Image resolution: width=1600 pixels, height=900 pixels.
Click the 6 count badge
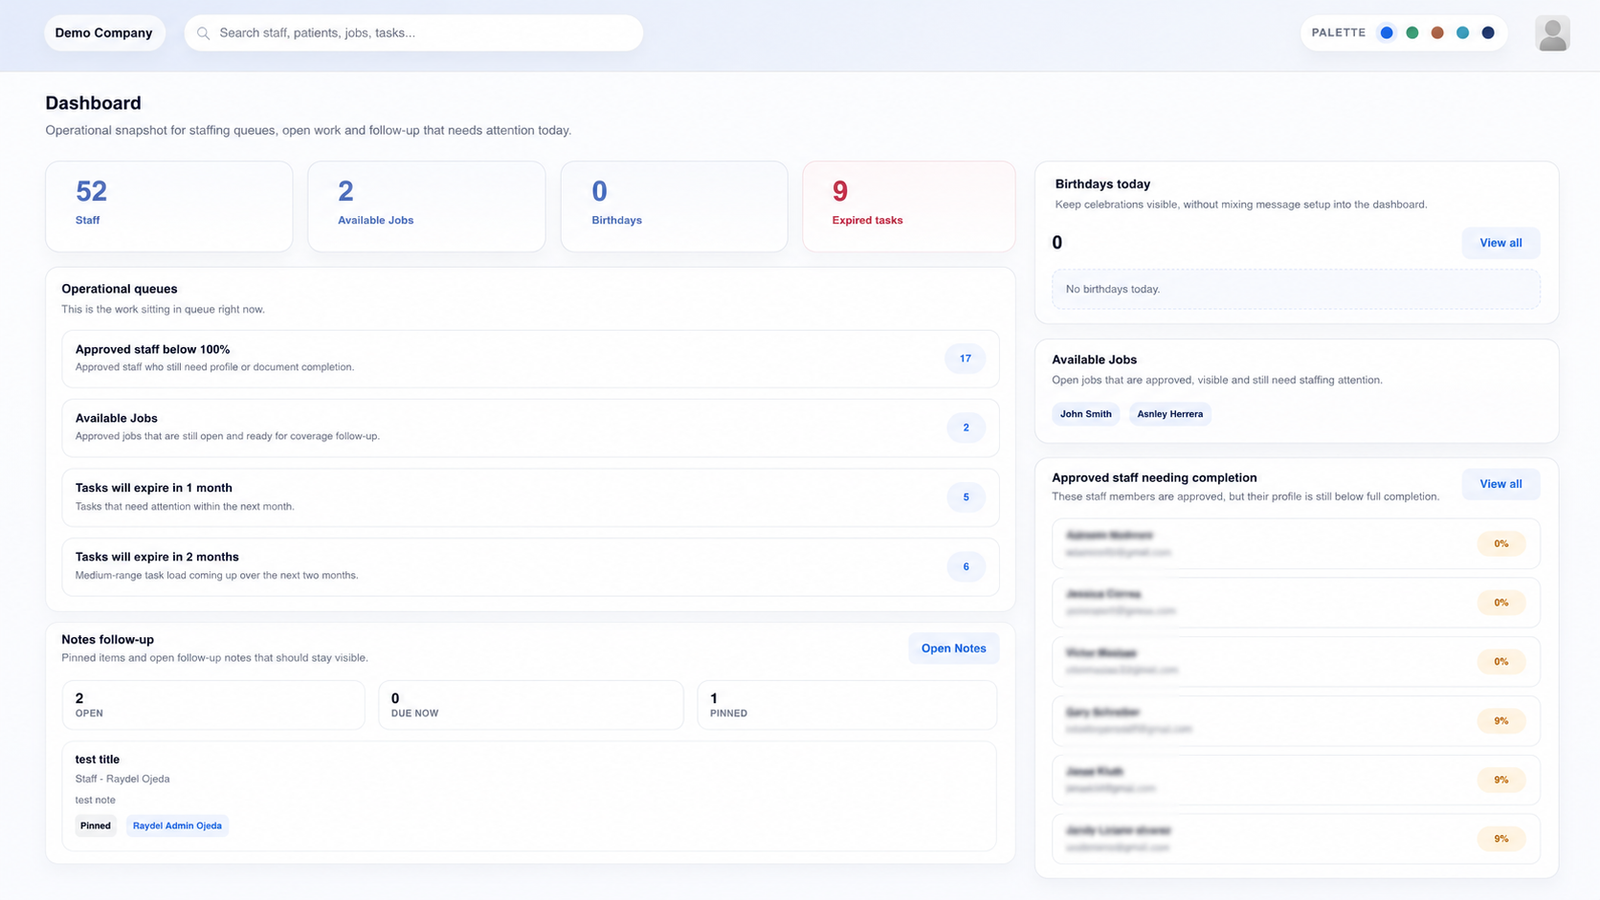966,567
